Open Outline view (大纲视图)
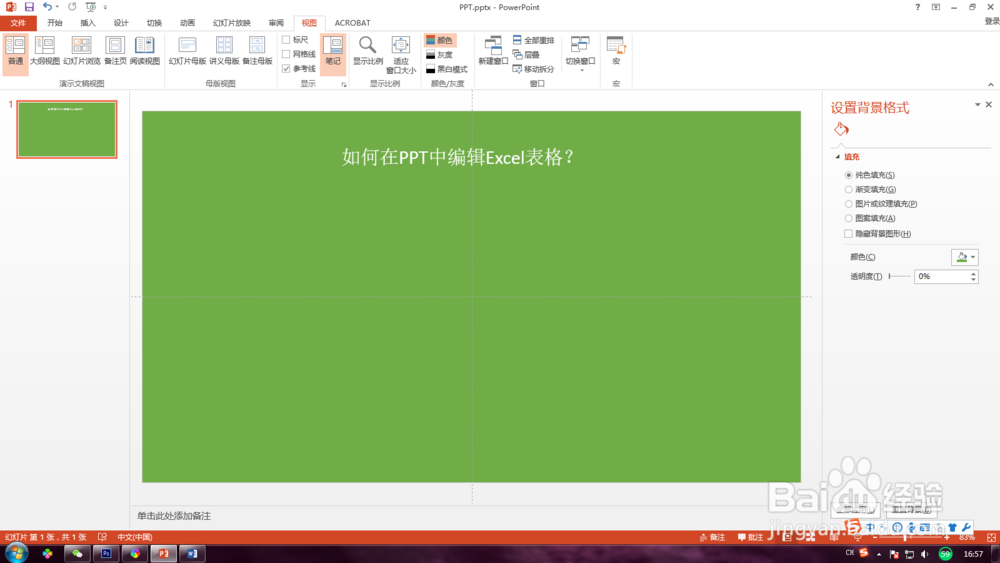Screen dimensions: 1000x563 point(45,51)
